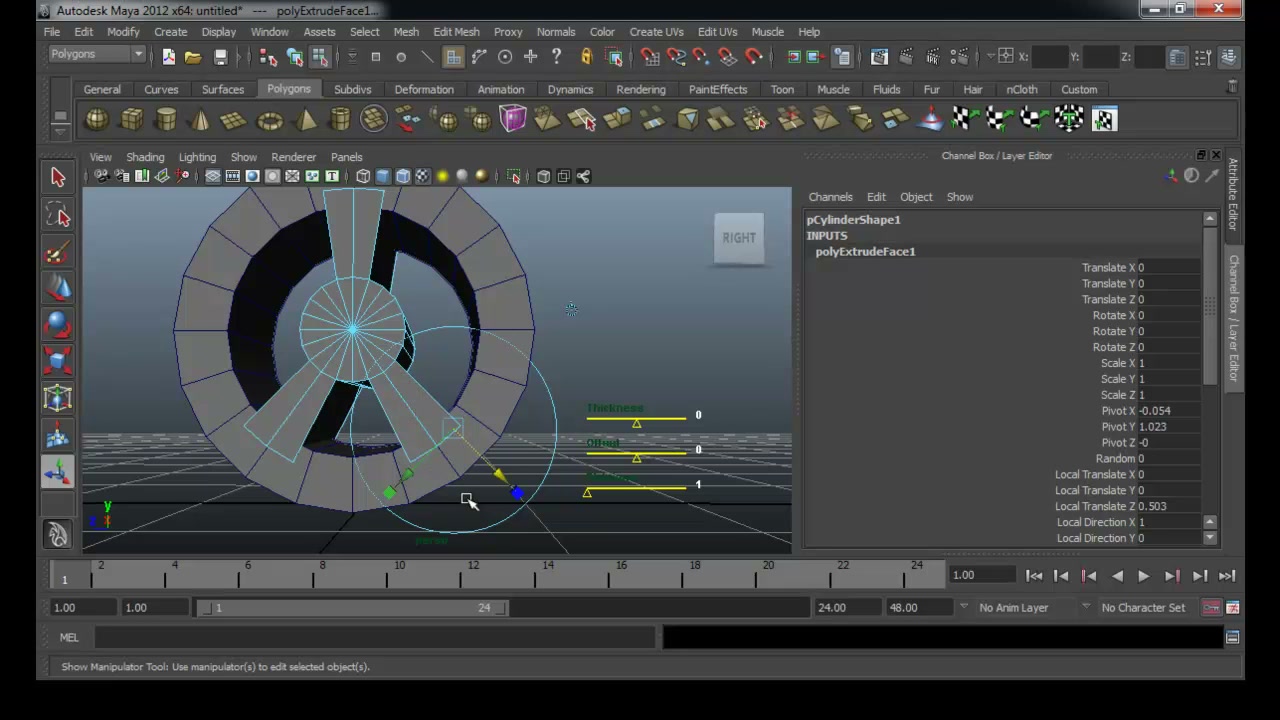Create a polygon plane from shelf
Image resolution: width=1280 pixels, height=720 pixels.
click(234, 120)
